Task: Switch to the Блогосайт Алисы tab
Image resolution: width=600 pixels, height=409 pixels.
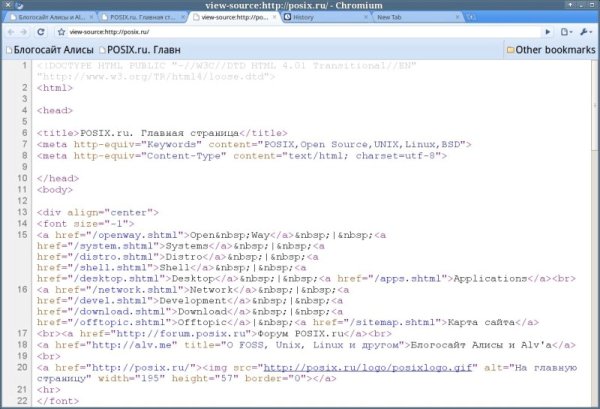Action: pyautogui.click(x=52, y=17)
